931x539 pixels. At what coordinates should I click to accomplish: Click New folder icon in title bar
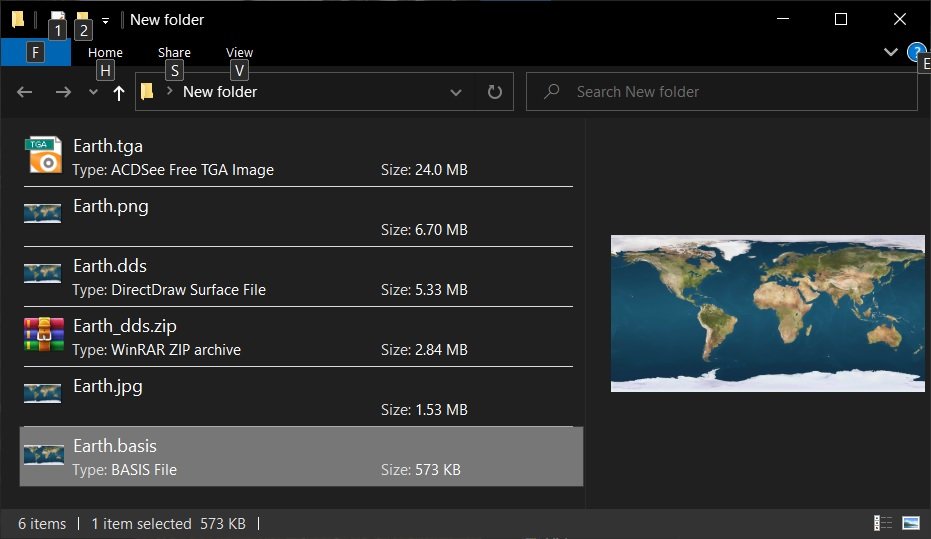(x=83, y=19)
